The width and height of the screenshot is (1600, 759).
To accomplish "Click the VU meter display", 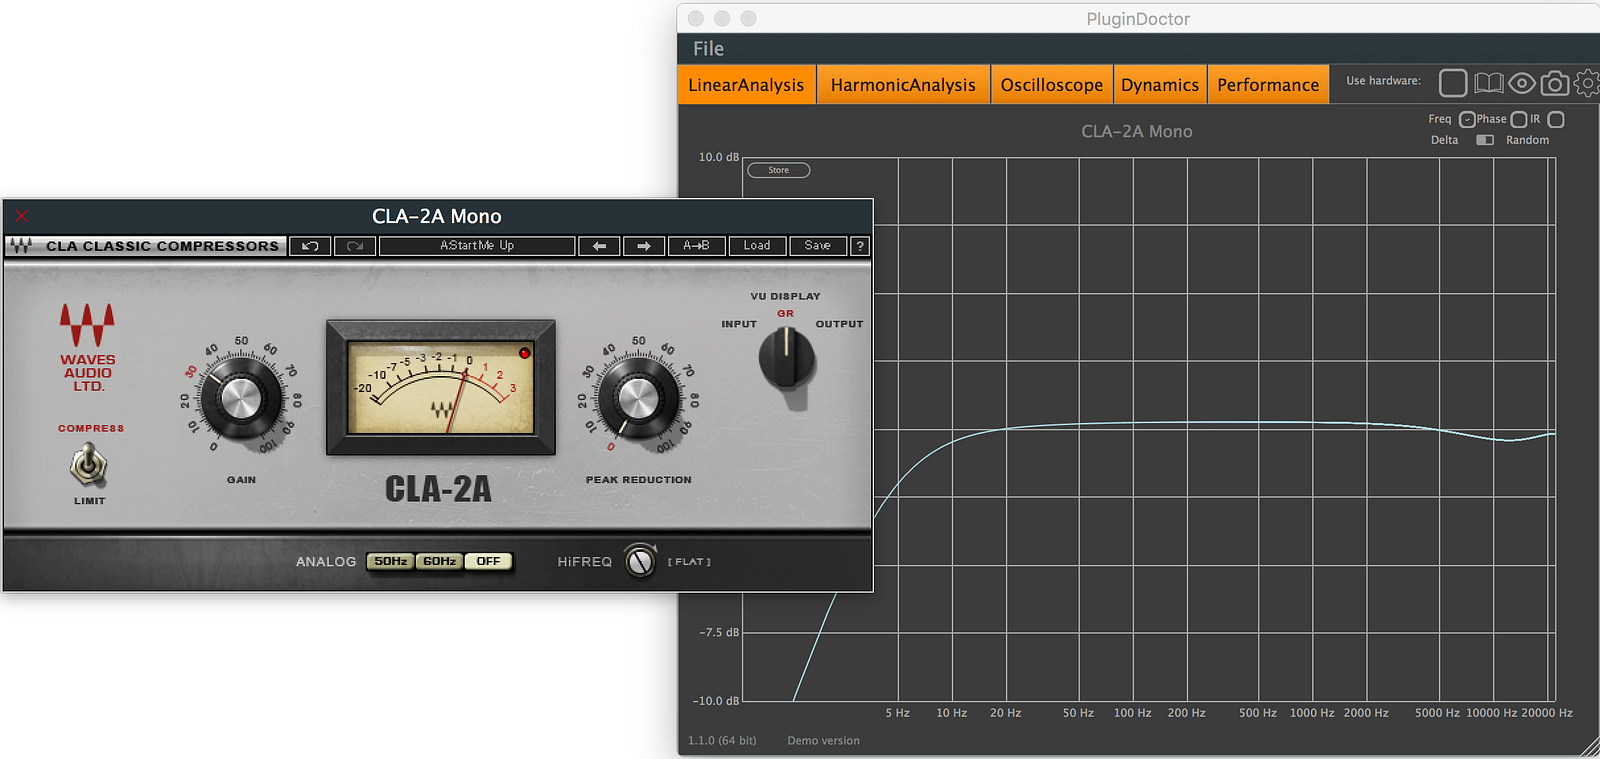I will [x=441, y=387].
